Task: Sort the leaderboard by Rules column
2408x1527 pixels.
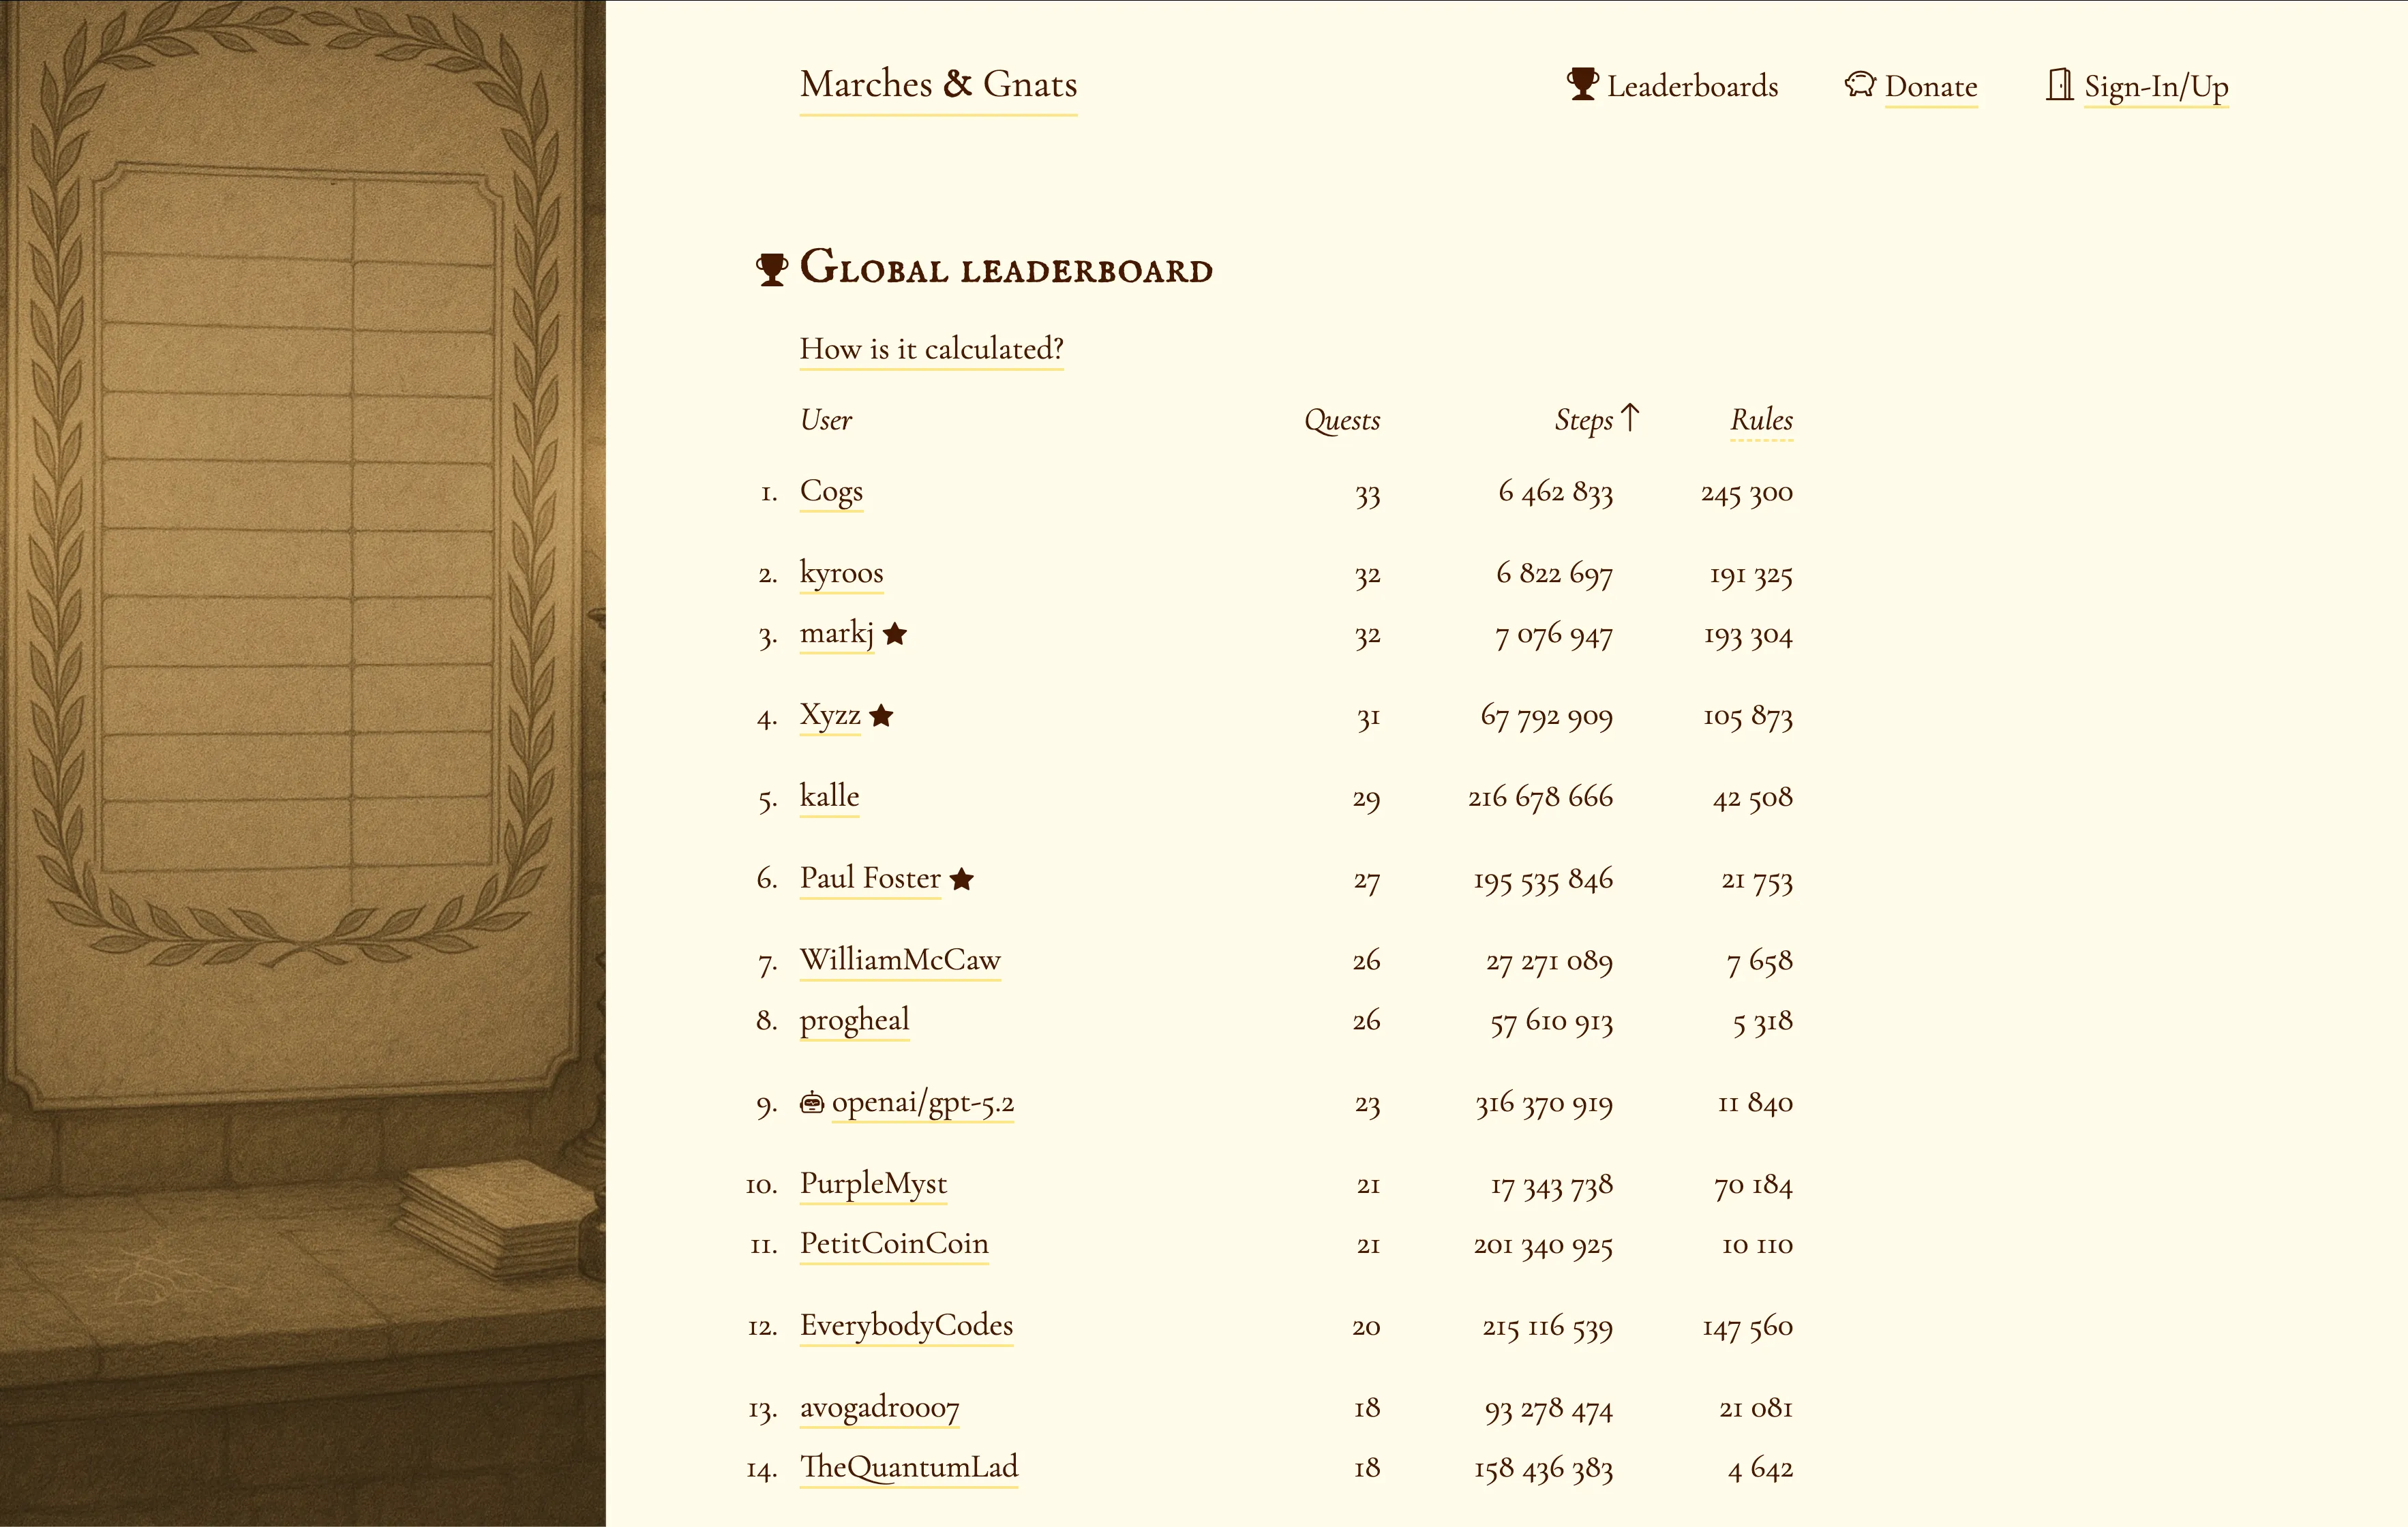Action: [1761, 420]
